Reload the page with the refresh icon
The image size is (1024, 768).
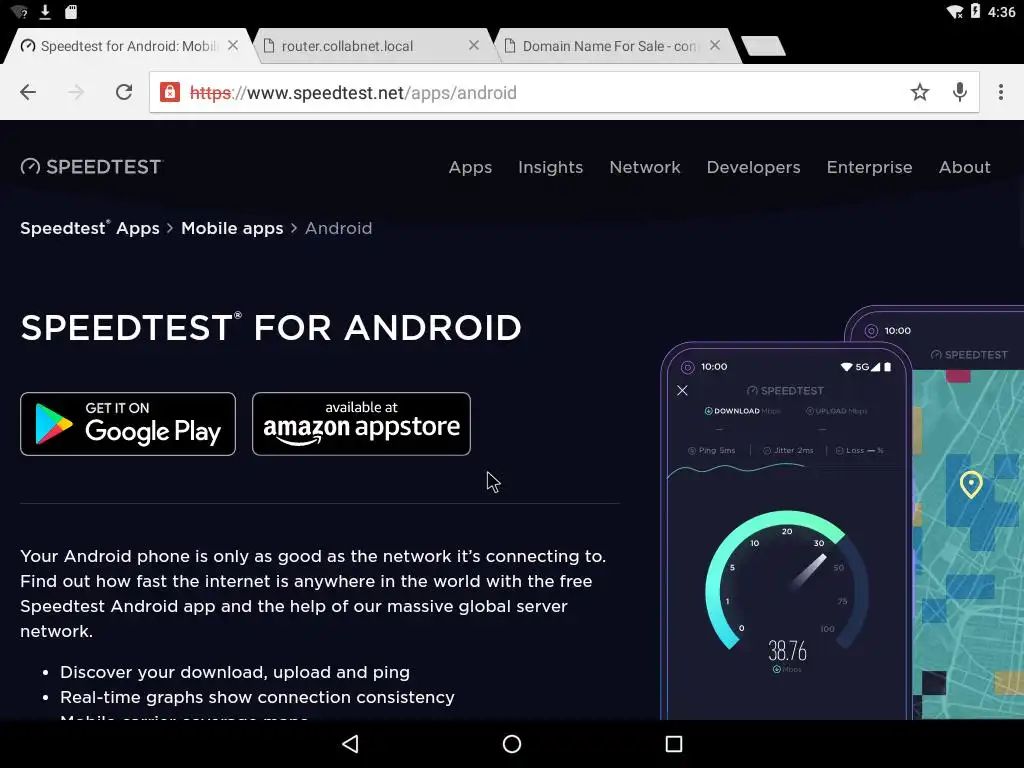point(124,92)
